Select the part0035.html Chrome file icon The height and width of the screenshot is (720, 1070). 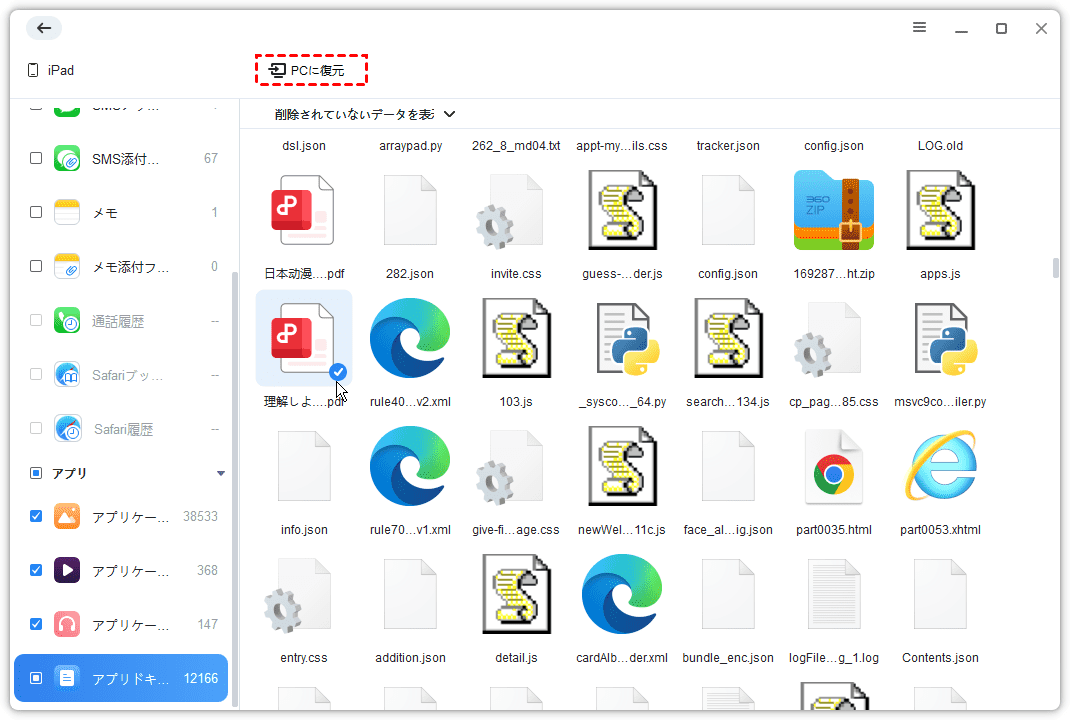833,467
